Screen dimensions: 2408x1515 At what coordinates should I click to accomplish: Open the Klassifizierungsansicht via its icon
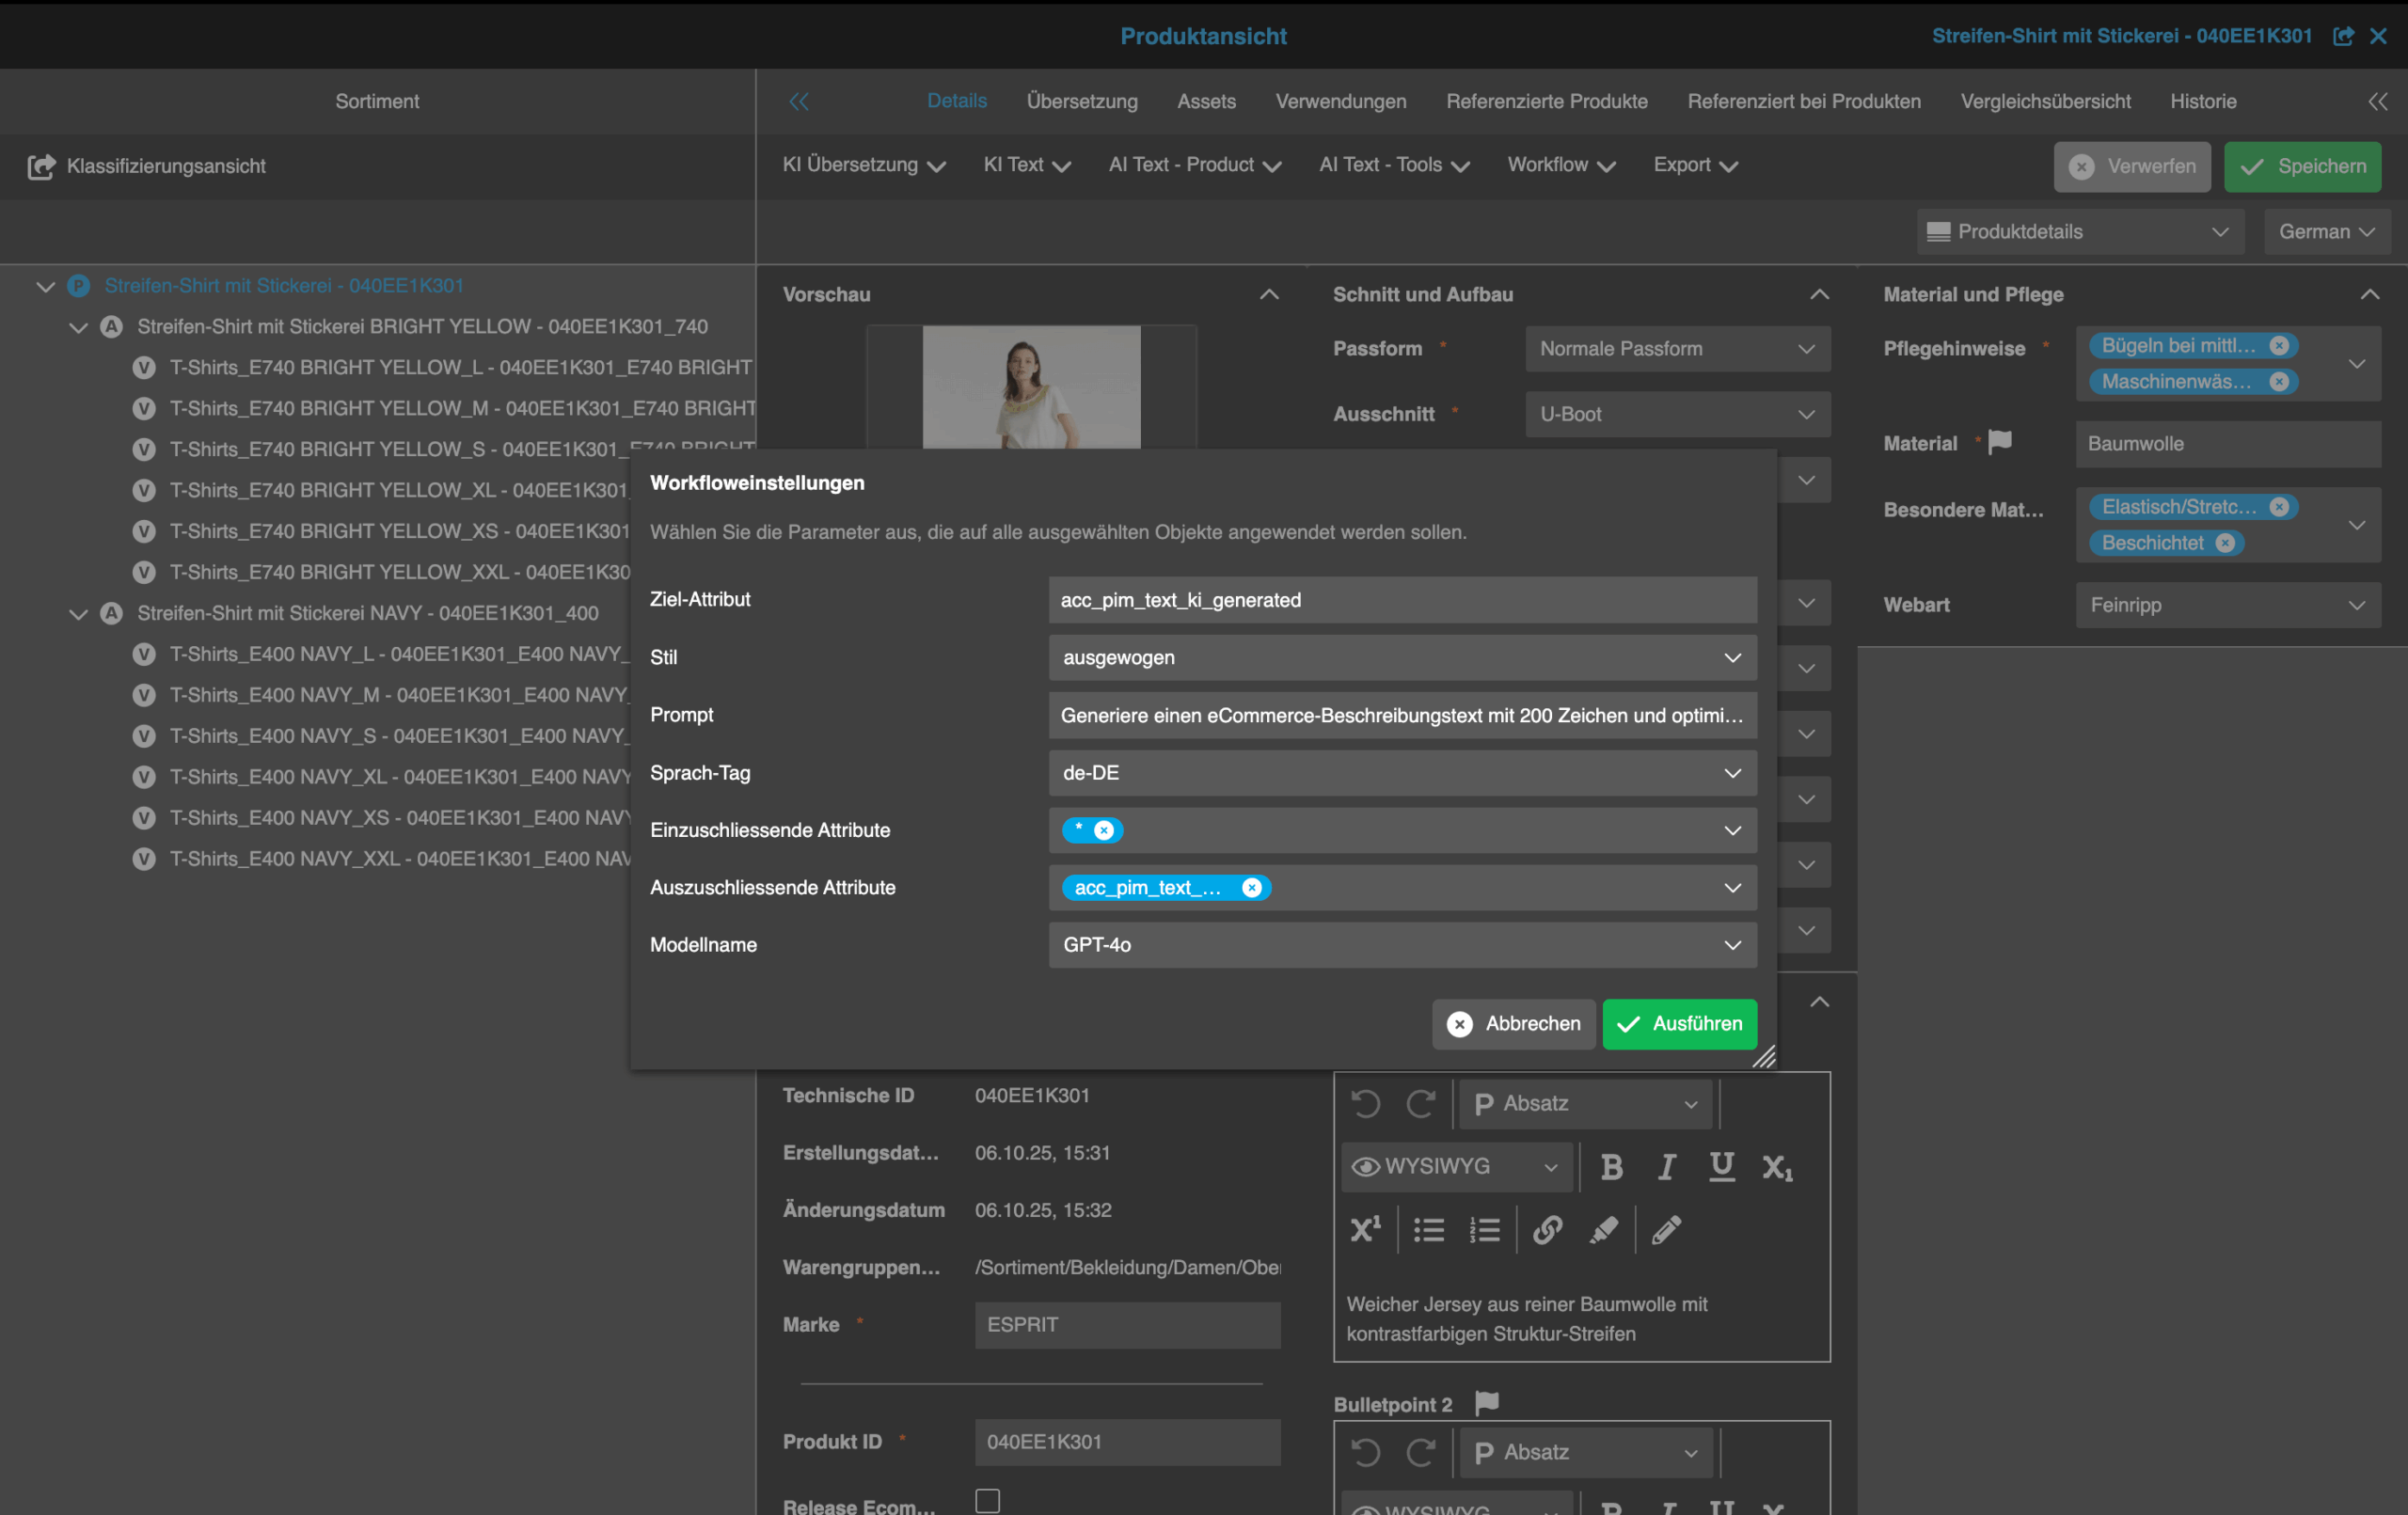(x=41, y=166)
